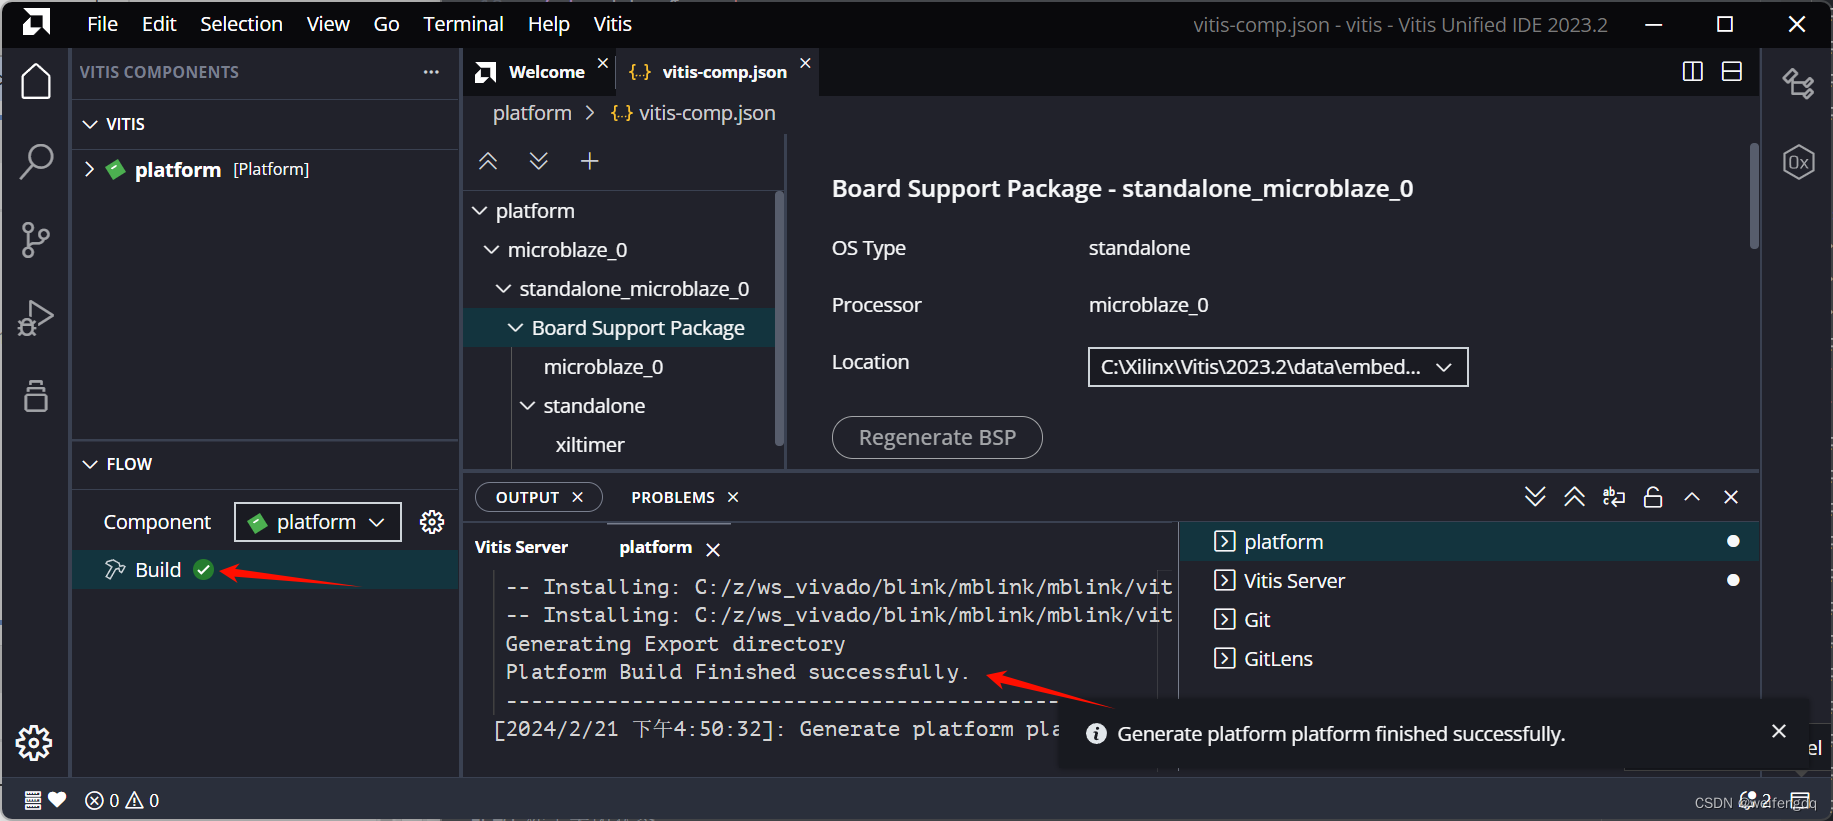Select the xiltimer tree item

(x=590, y=445)
